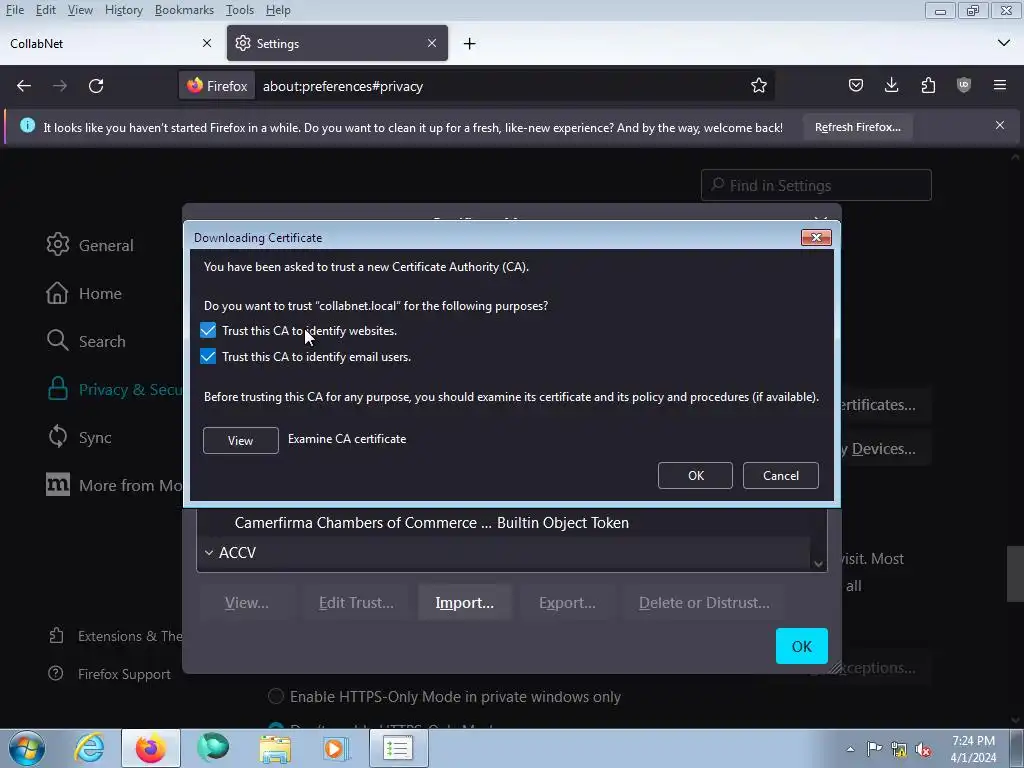This screenshot has width=1024, height=768.
Task: Open the Extensions puzzle icon
Action: click(928, 86)
